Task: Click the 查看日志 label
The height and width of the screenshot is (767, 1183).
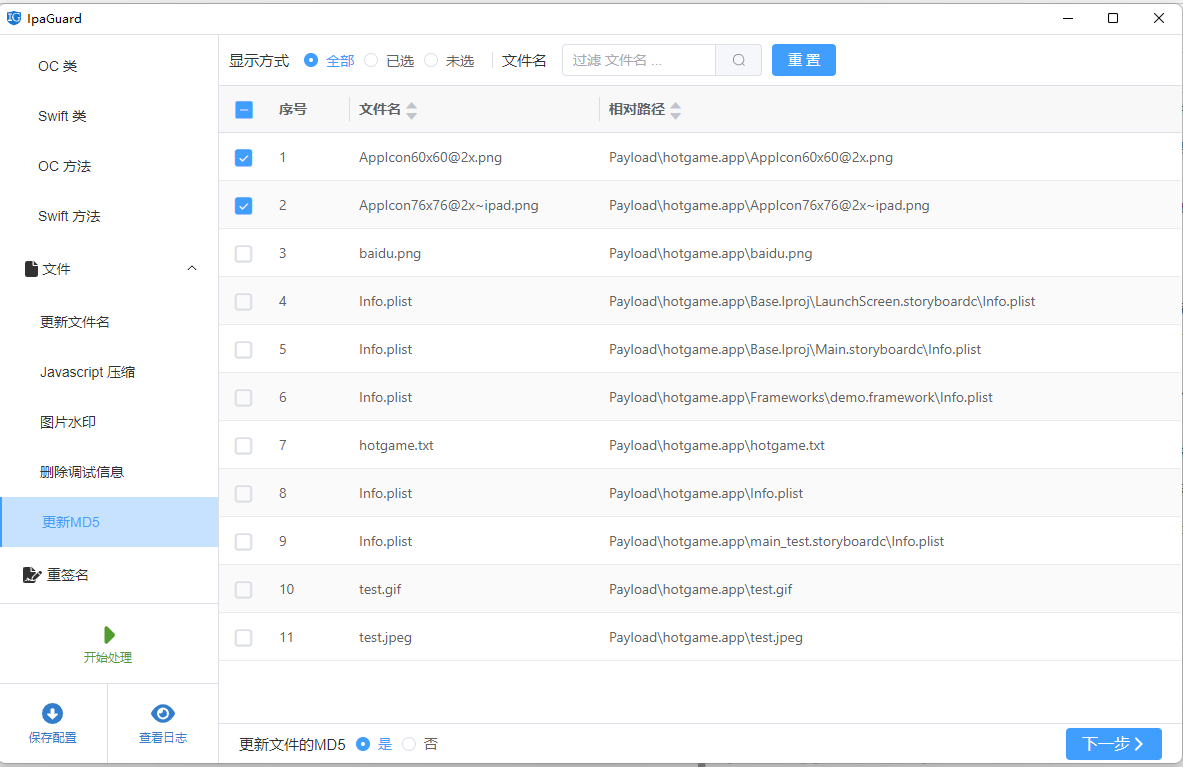Action: pyautogui.click(x=163, y=738)
